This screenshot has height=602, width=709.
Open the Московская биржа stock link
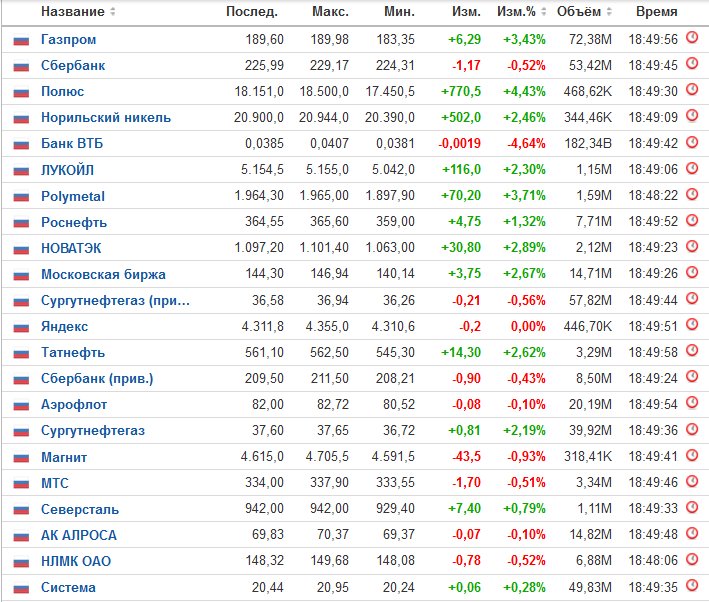coord(103,274)
